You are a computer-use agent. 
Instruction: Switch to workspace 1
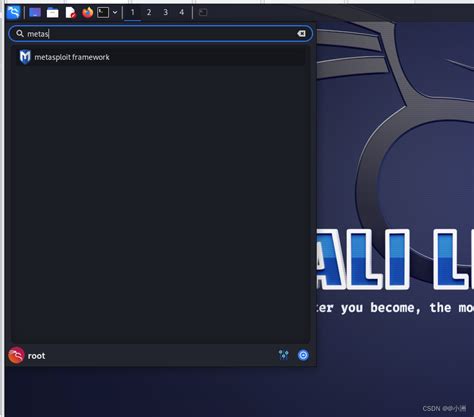pos(132,13)
